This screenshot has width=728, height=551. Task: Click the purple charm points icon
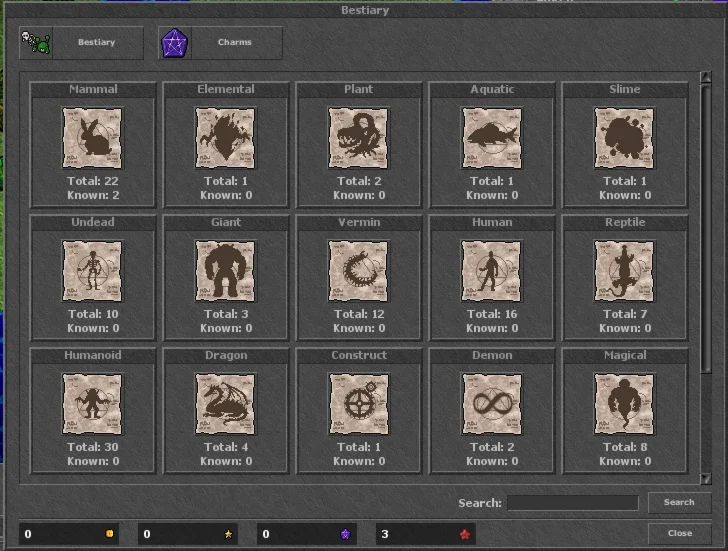(345, 534)
